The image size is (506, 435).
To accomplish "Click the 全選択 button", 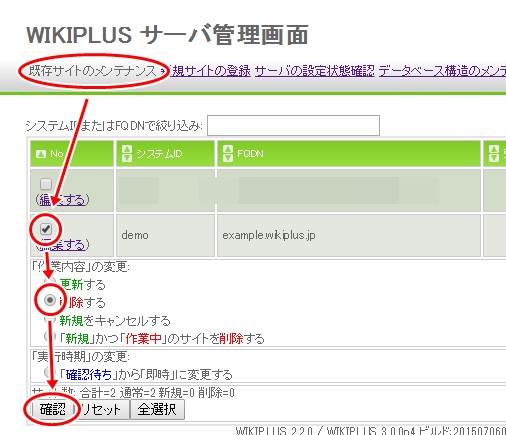I will tap(157, 409).
